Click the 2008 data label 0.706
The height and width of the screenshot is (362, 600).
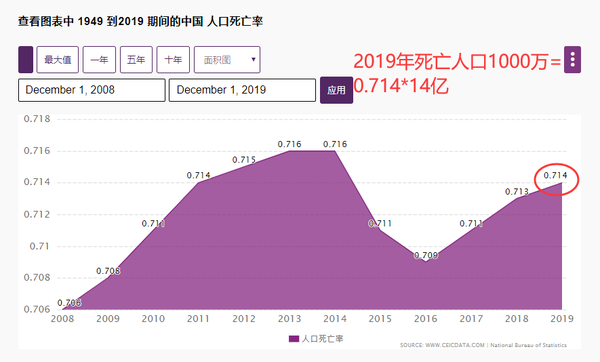[x=69, y=303]
